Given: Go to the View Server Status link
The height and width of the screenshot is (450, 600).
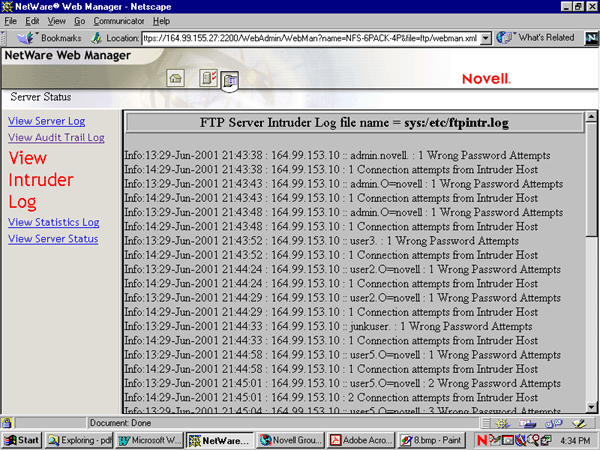Looking at the screenshot, I should pos(53,239).
